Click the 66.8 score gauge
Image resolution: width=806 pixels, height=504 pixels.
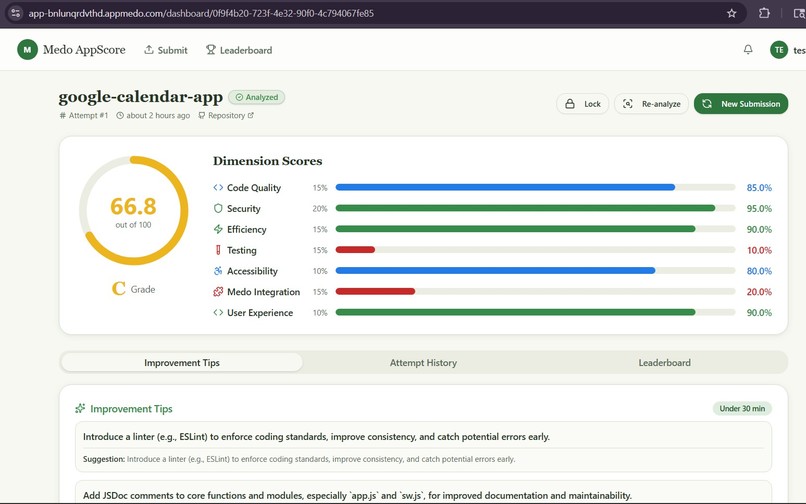(x=134, y=210)
